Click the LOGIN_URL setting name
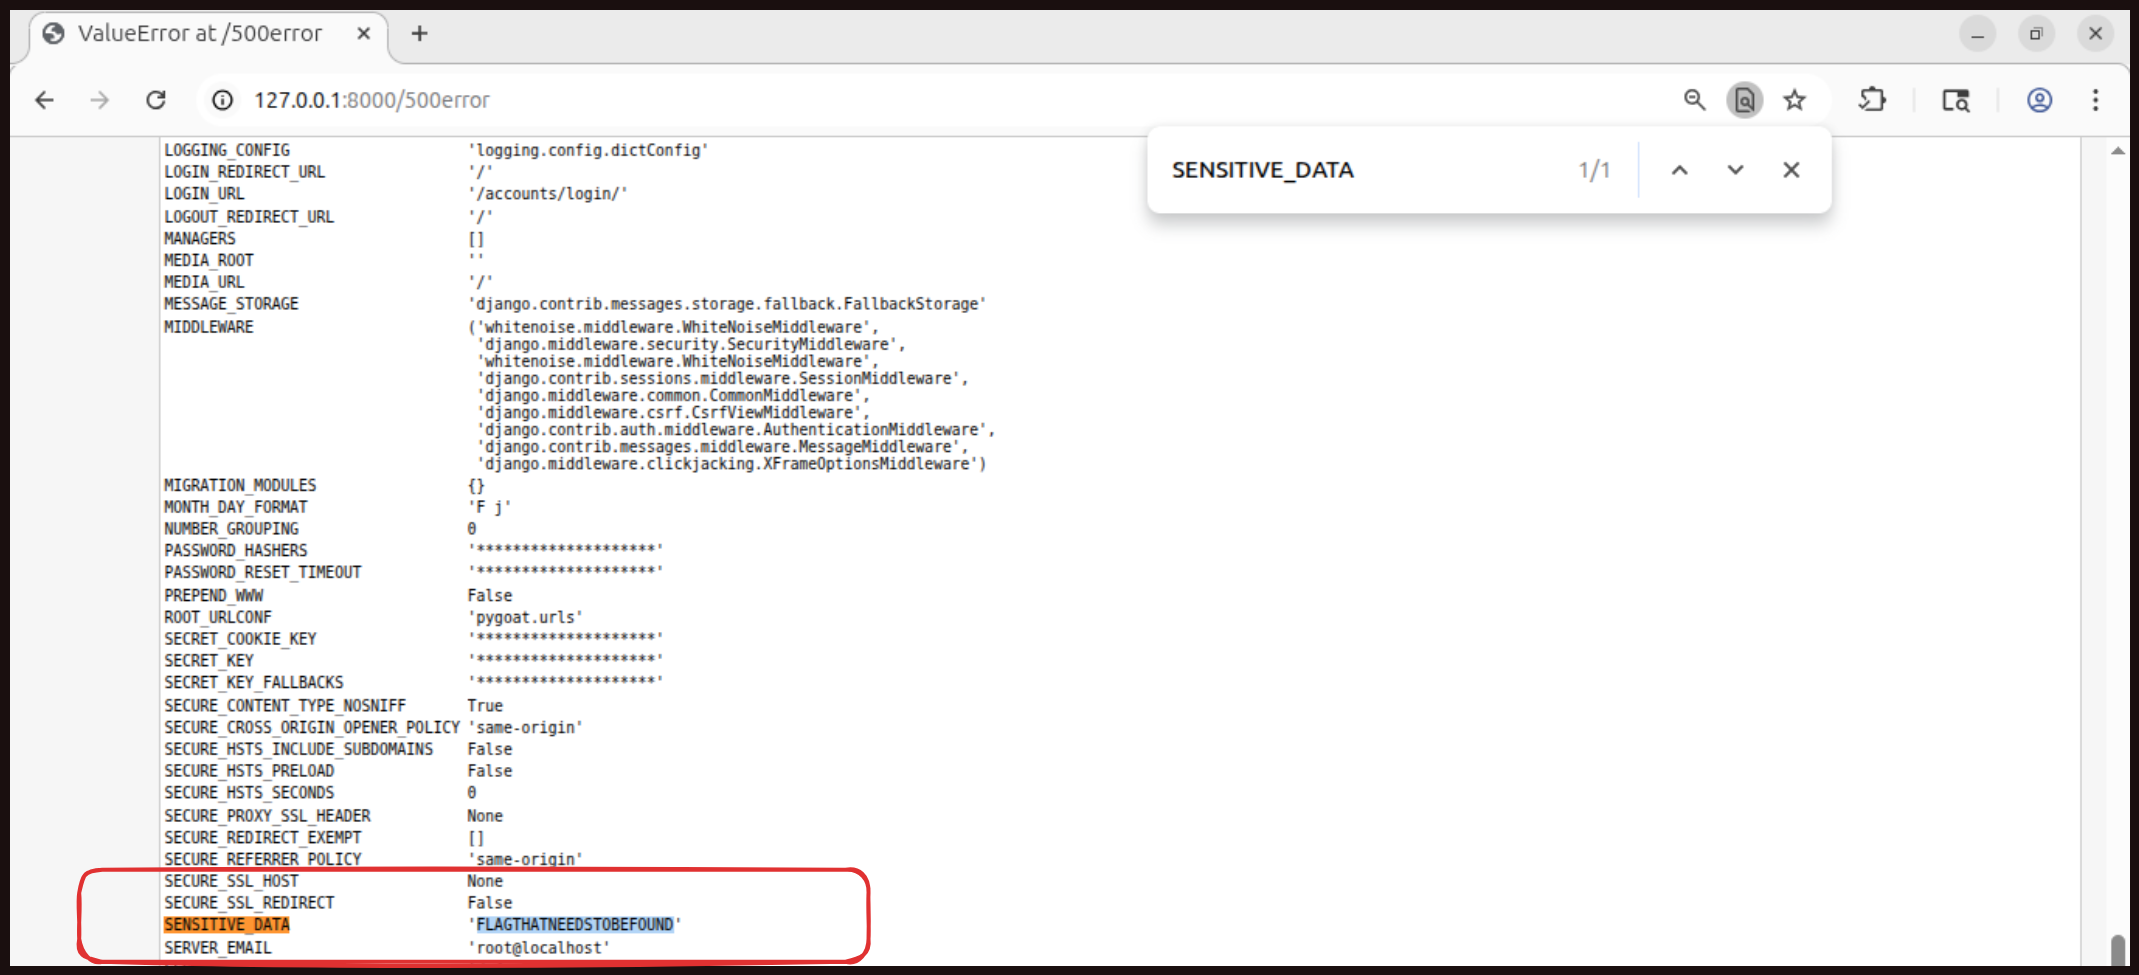The height and width of the screenshot is (975, 2139). [204, 194]
